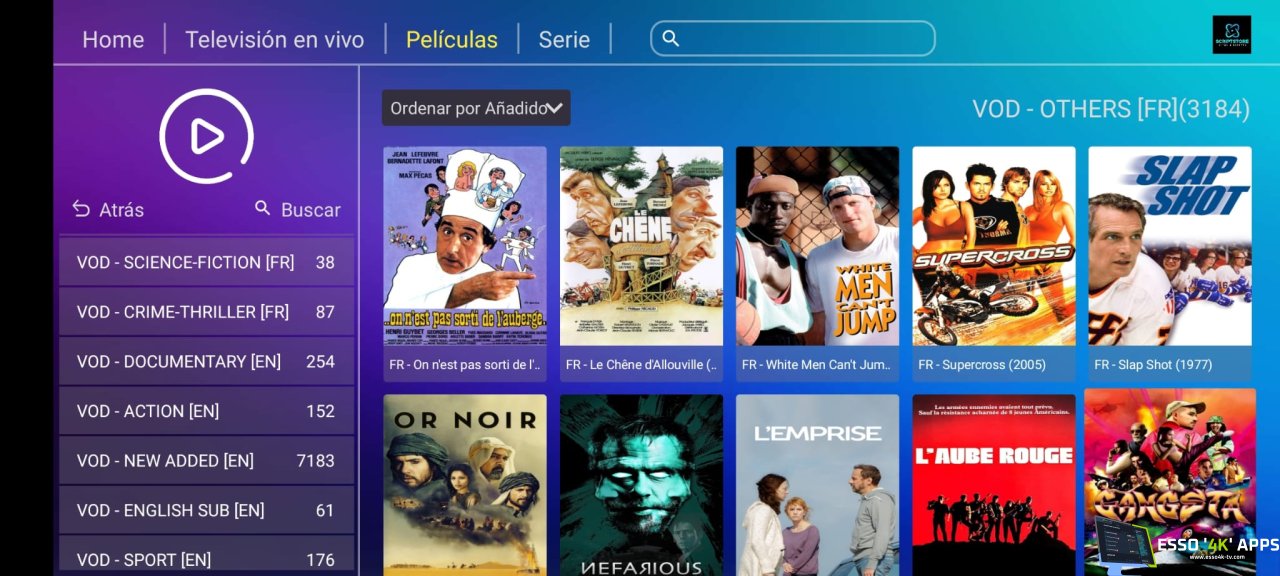
Task: Click the Scriptstore logo in top corner
Action: pos(1231,34)
